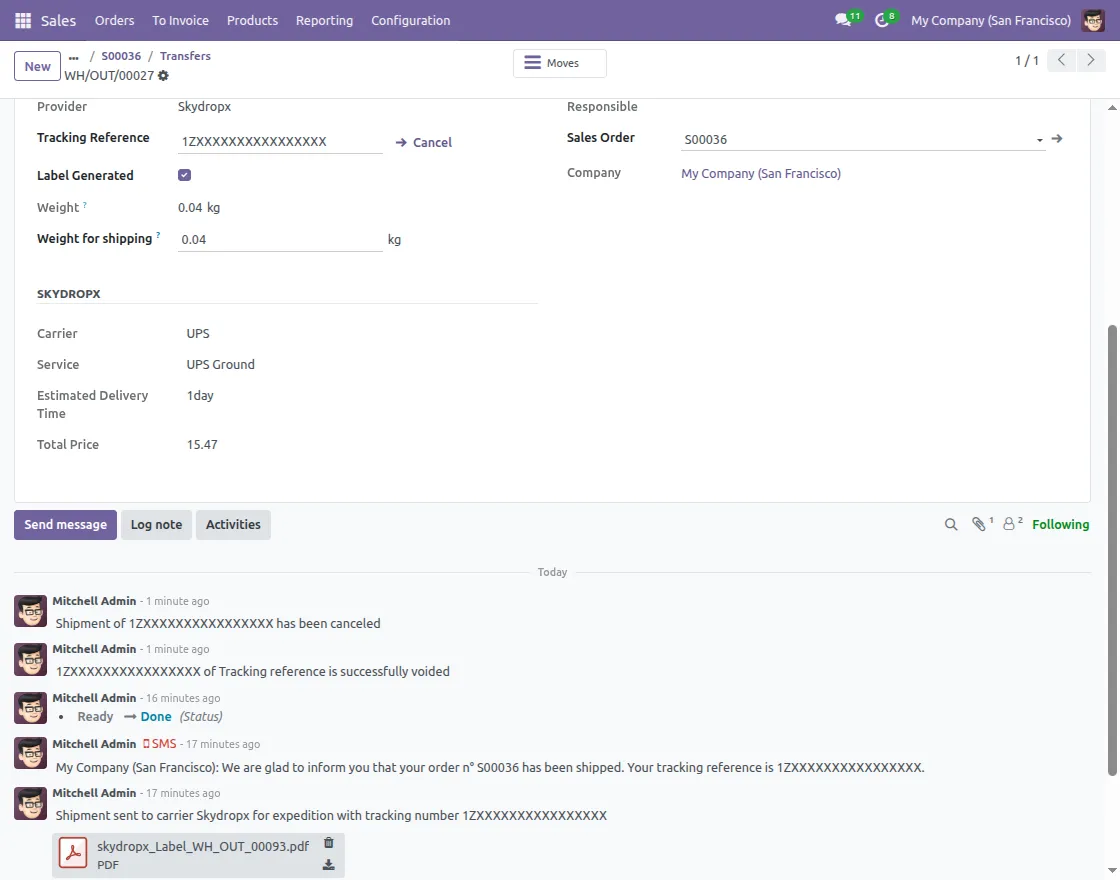Download the skydropx_Label_WH_OUT_00093.pdf file

pos(328,863)
